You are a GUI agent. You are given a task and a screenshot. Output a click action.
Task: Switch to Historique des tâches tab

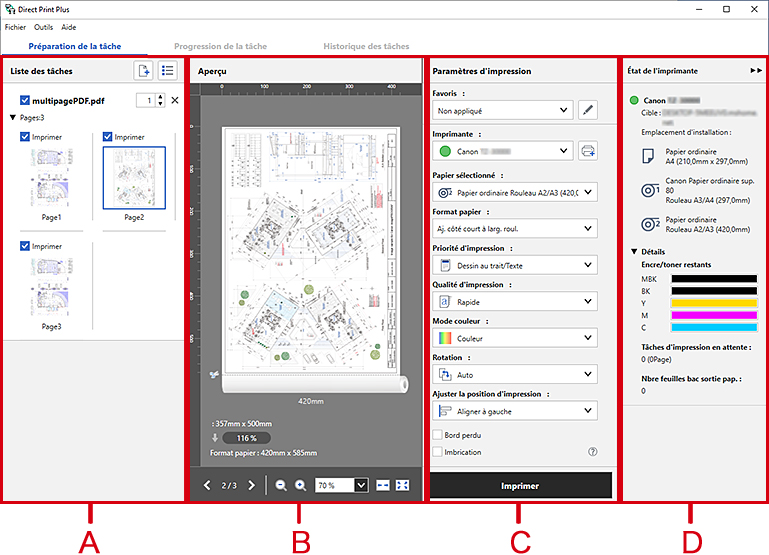(x=366, y=46)
